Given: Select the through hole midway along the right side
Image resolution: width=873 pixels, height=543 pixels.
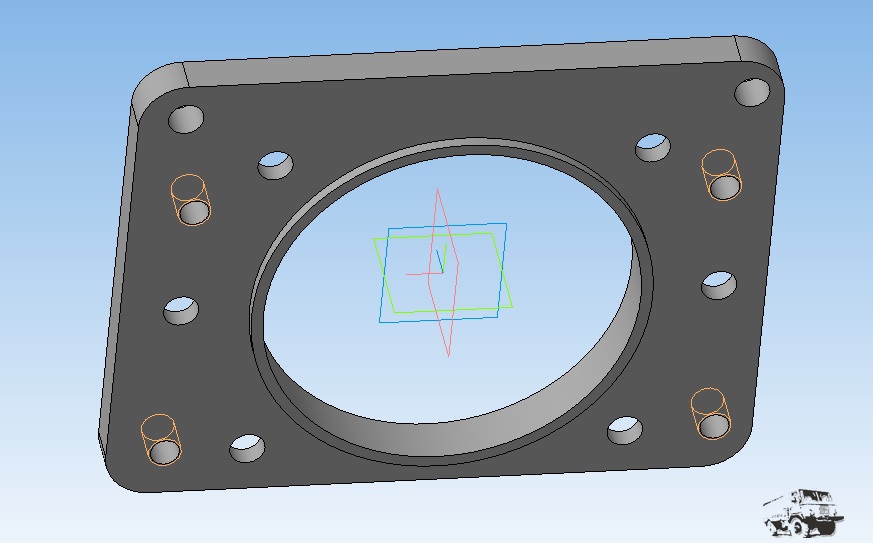Looking at the screenshot, I should tap(719, 285).
